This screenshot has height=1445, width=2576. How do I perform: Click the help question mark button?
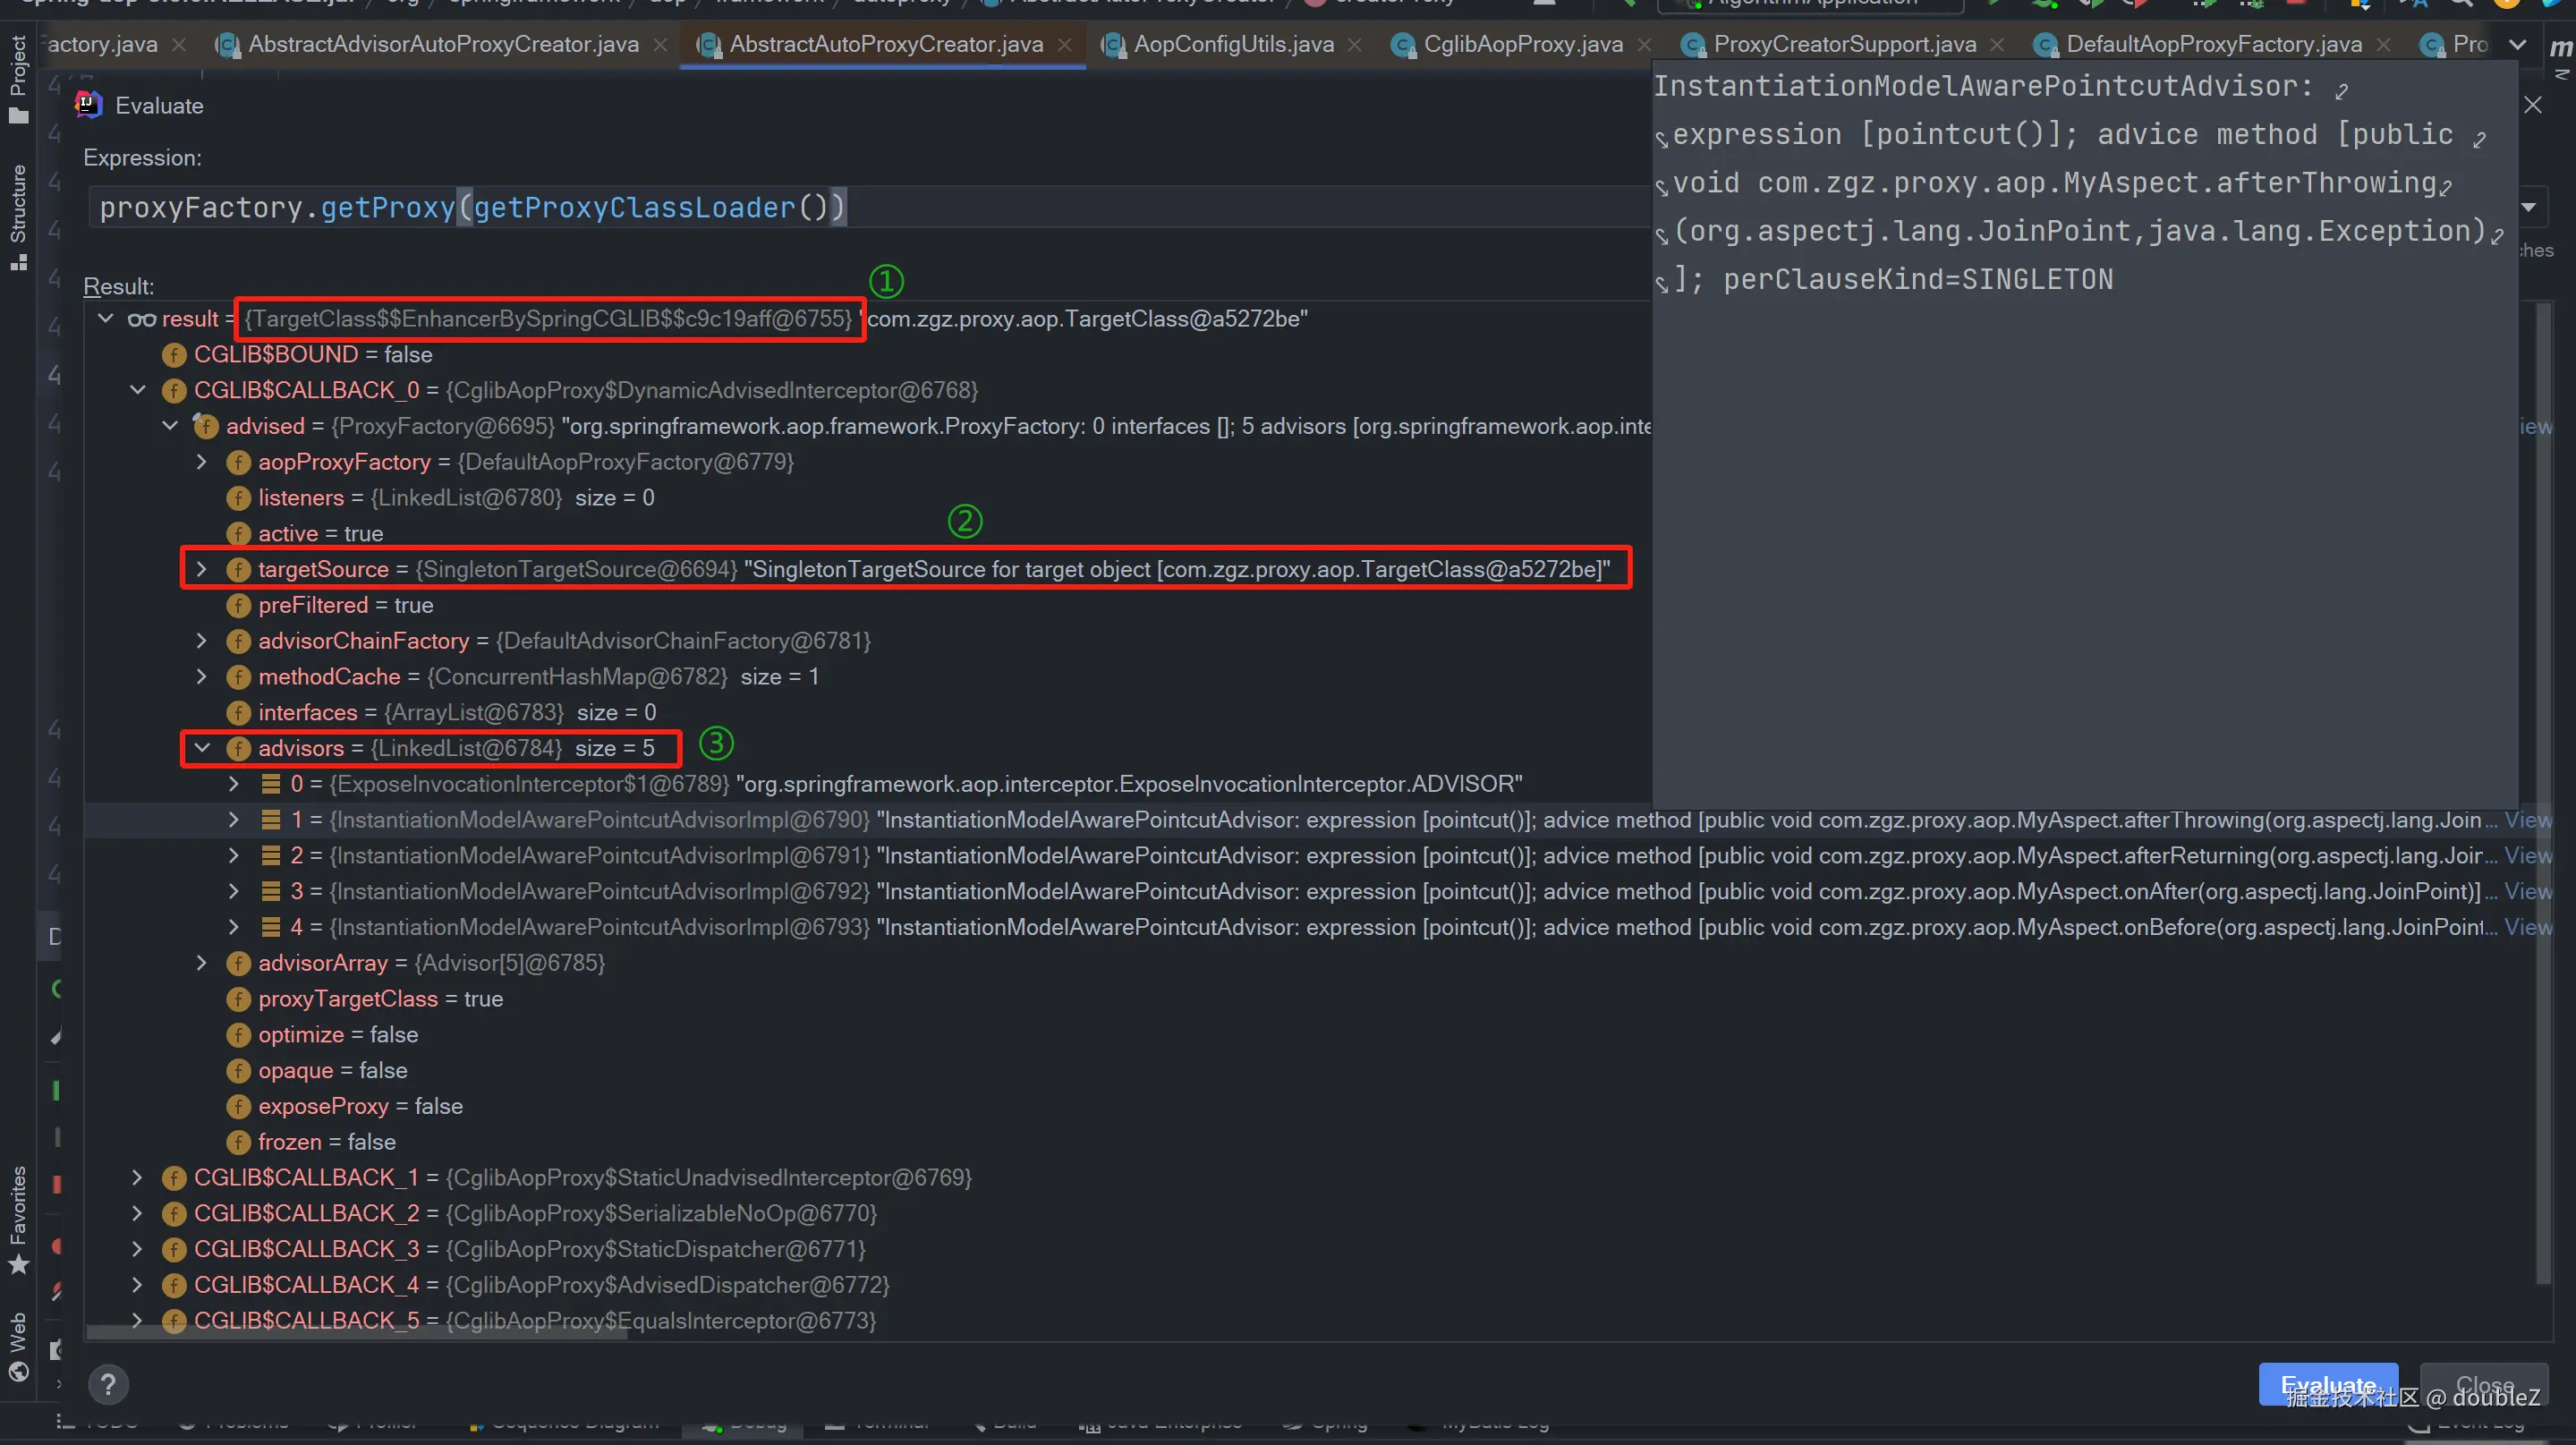(x=108, y=1384)
